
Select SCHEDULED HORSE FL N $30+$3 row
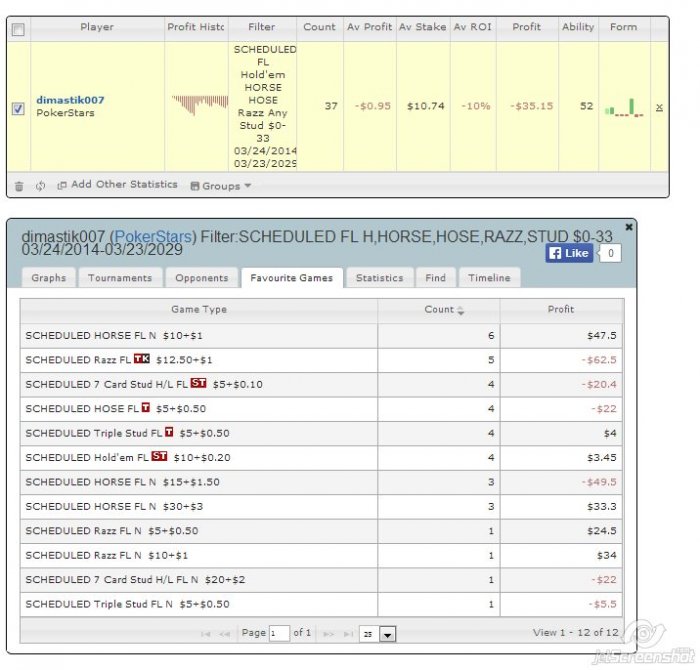321,507
